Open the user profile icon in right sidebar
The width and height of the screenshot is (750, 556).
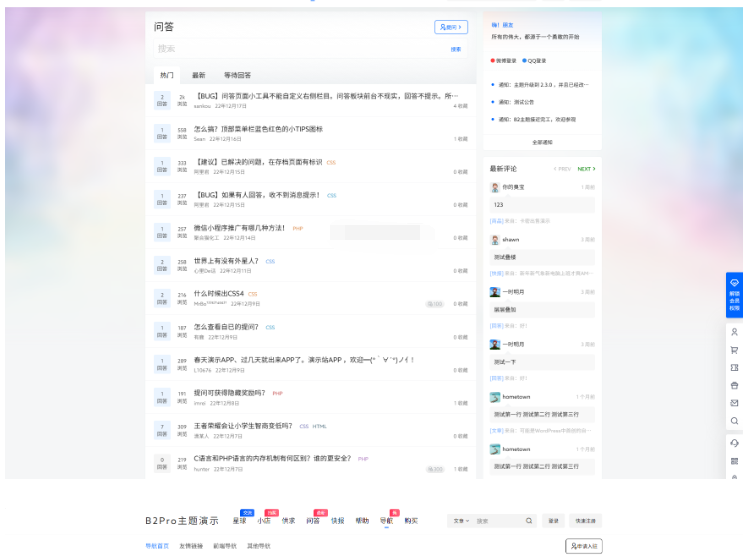pyautogui.click(x=734, y=331)
